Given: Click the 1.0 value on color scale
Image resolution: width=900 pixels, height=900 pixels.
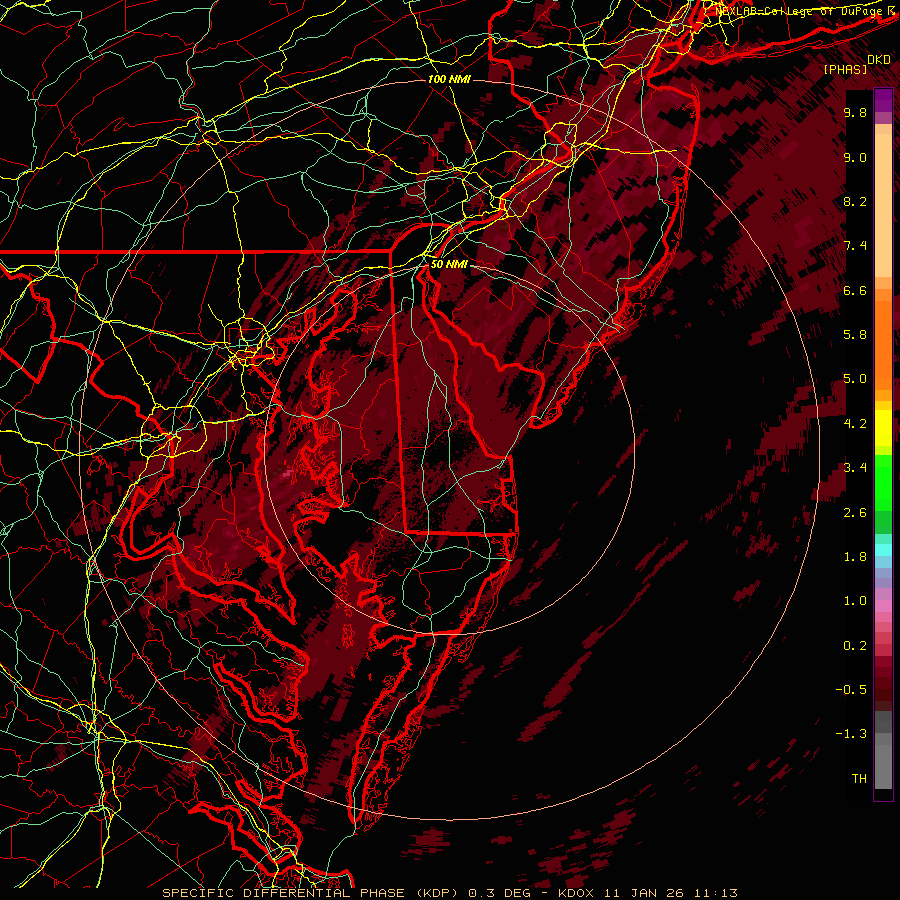Looking at the screenshot, I should pyautogui.click(x=855, y=601).
